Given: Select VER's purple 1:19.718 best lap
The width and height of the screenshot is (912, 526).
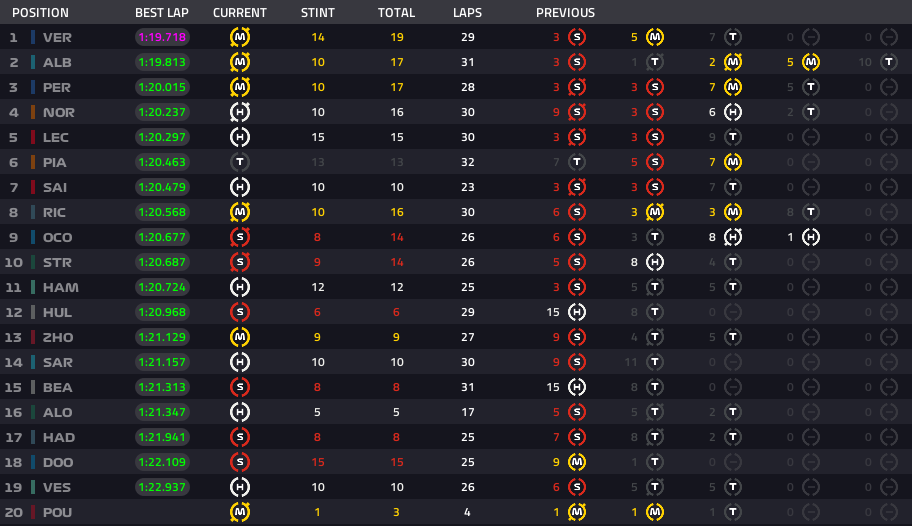Looking at the screenshot, I should click(x=162, y=37).
